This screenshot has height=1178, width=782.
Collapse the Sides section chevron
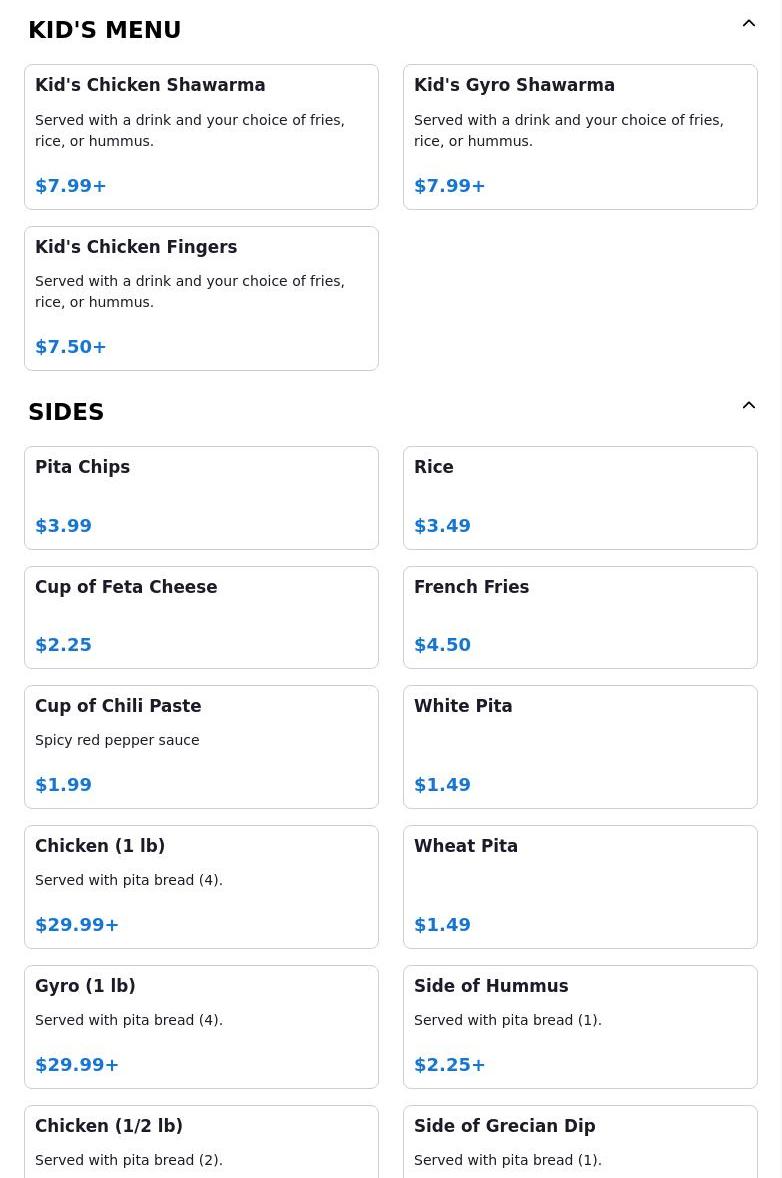coord(748,406)
